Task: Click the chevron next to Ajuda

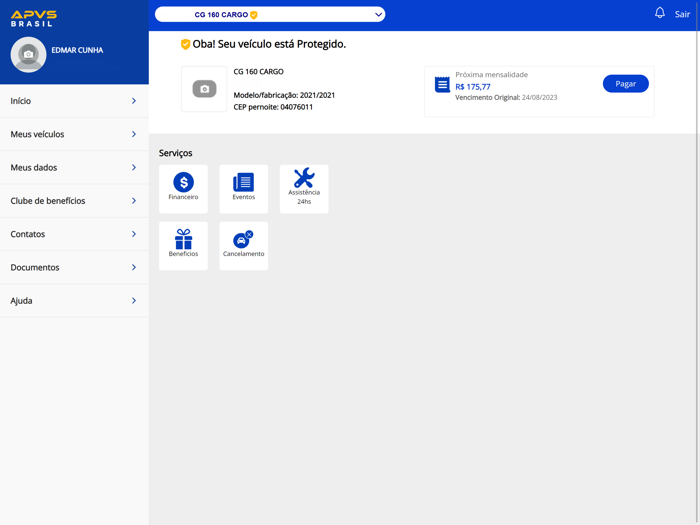Action: [x=134, y=300]
